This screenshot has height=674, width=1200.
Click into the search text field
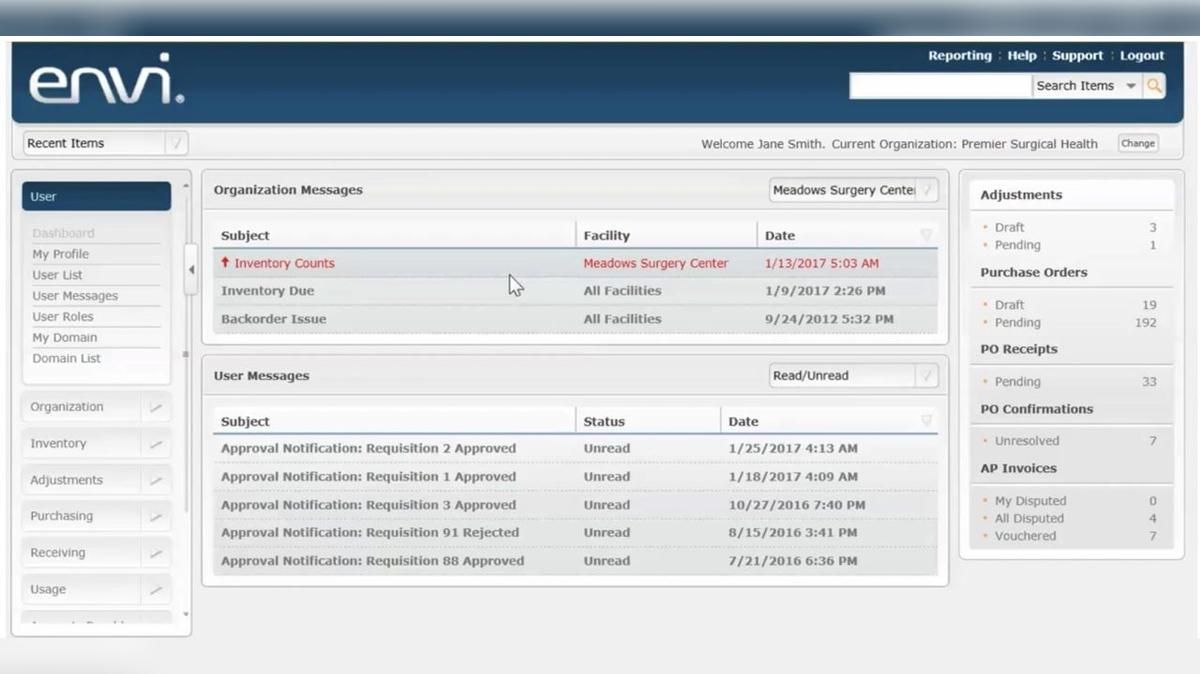tap(939, 86)
